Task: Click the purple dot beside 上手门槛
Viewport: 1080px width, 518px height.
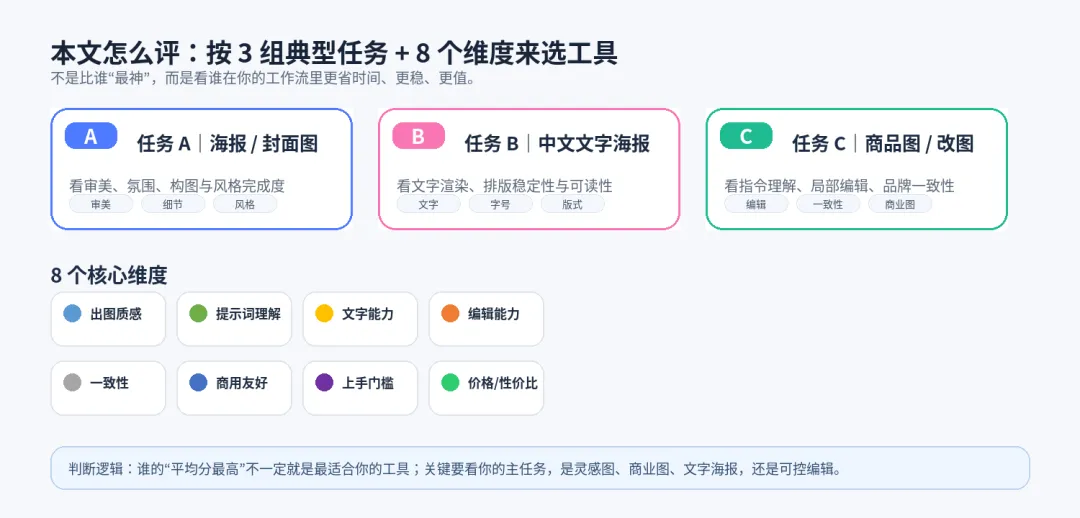Action: pos(324,382)
